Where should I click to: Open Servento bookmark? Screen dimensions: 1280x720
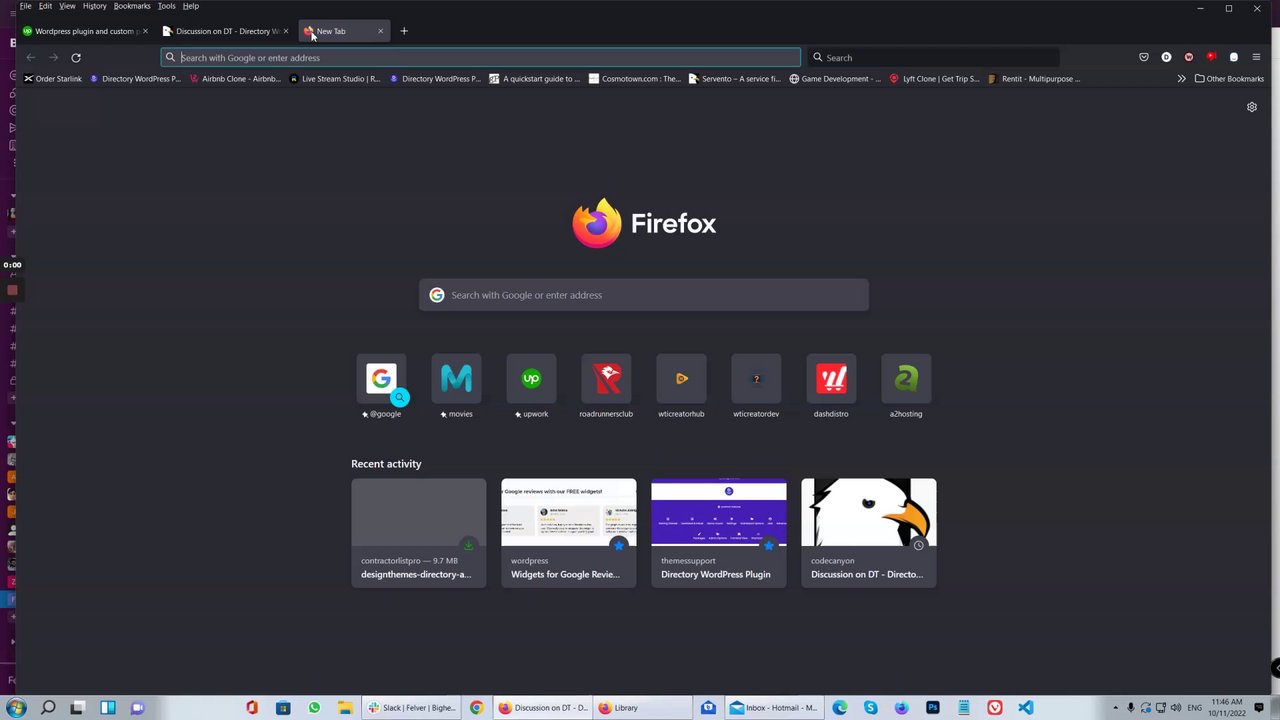click(x=735, y=78)
